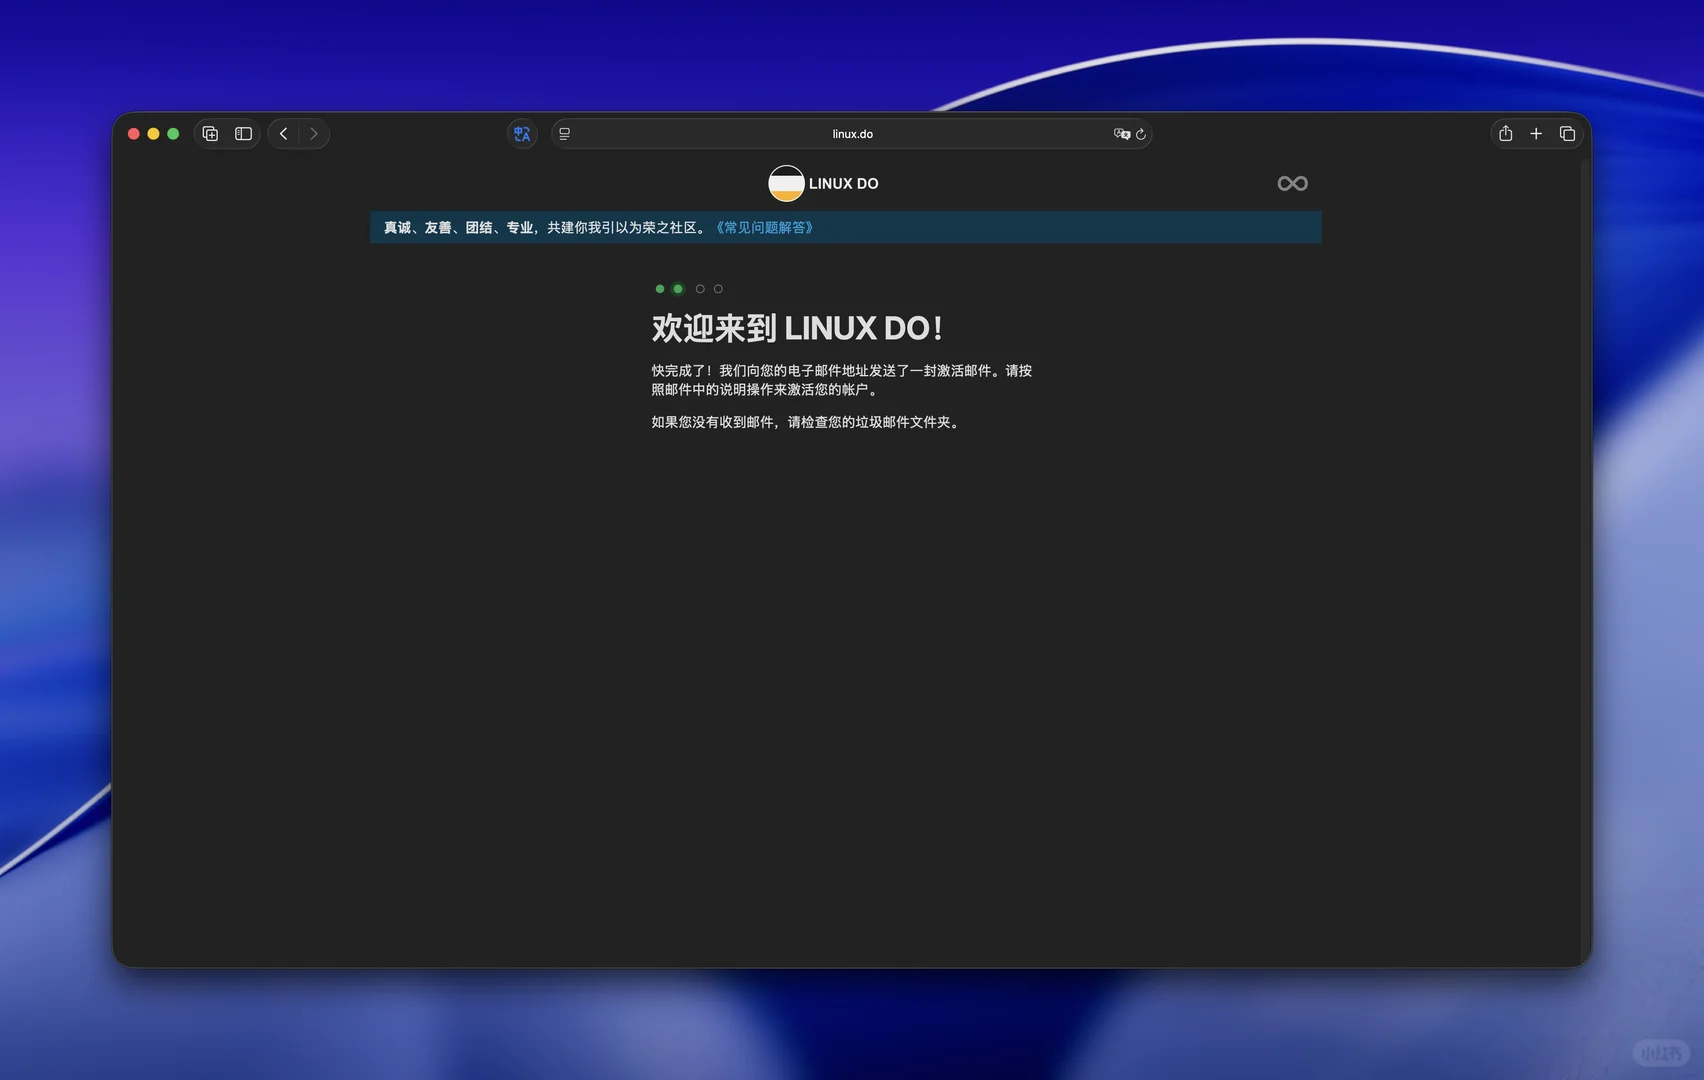Open the page settings menu in the address bar
This screenshot has height=1080, width=1704.
click(x=563, y=133)
